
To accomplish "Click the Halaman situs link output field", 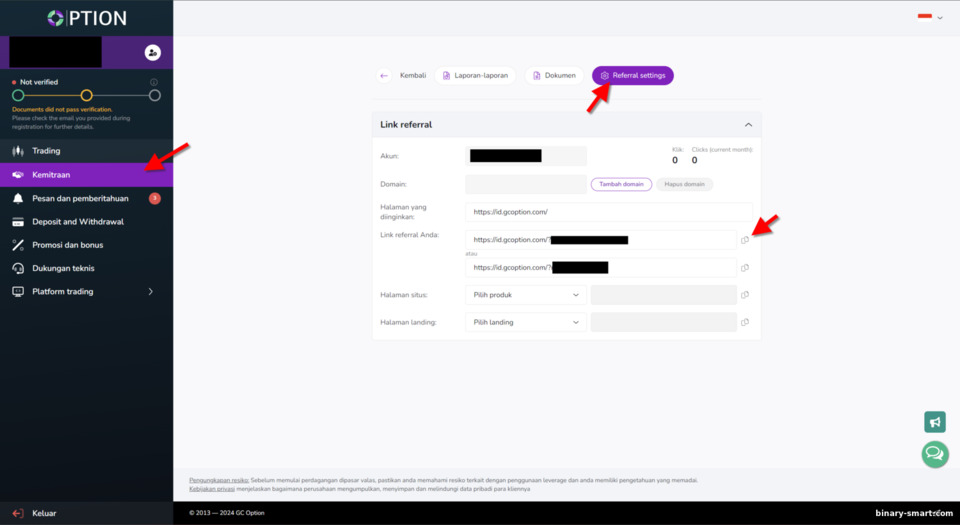I will pos(664,295).
